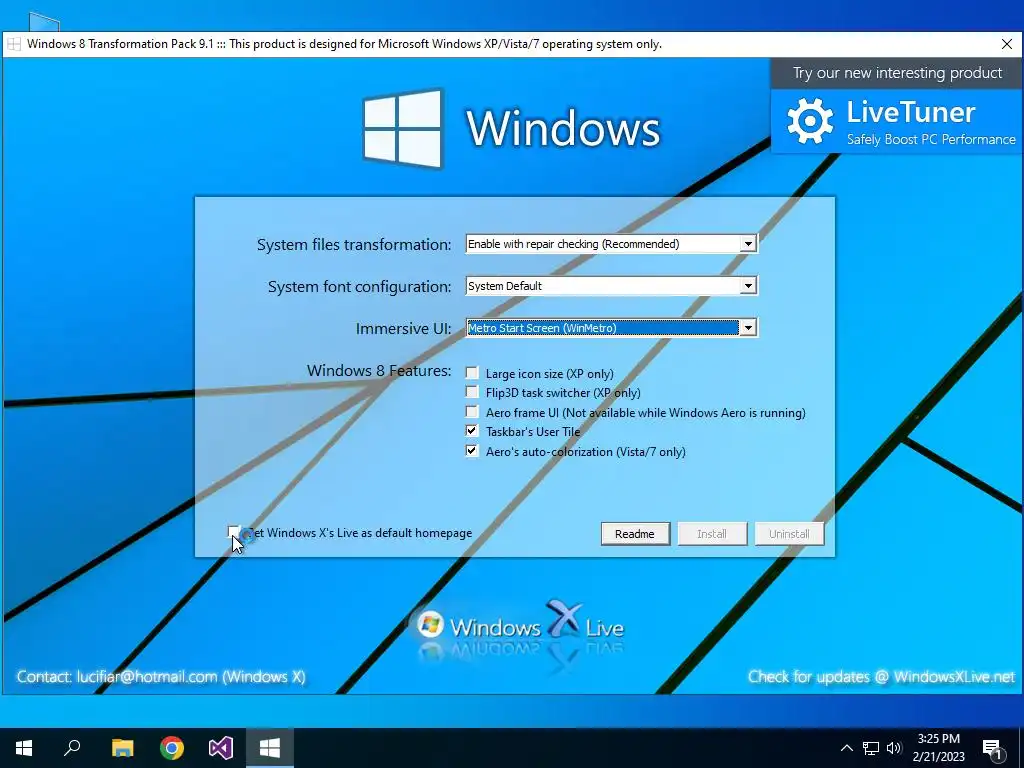Click 'Safely Boost PC Performance' text
Viewport: 1024px width, 768px height.
tap(931, 139)
